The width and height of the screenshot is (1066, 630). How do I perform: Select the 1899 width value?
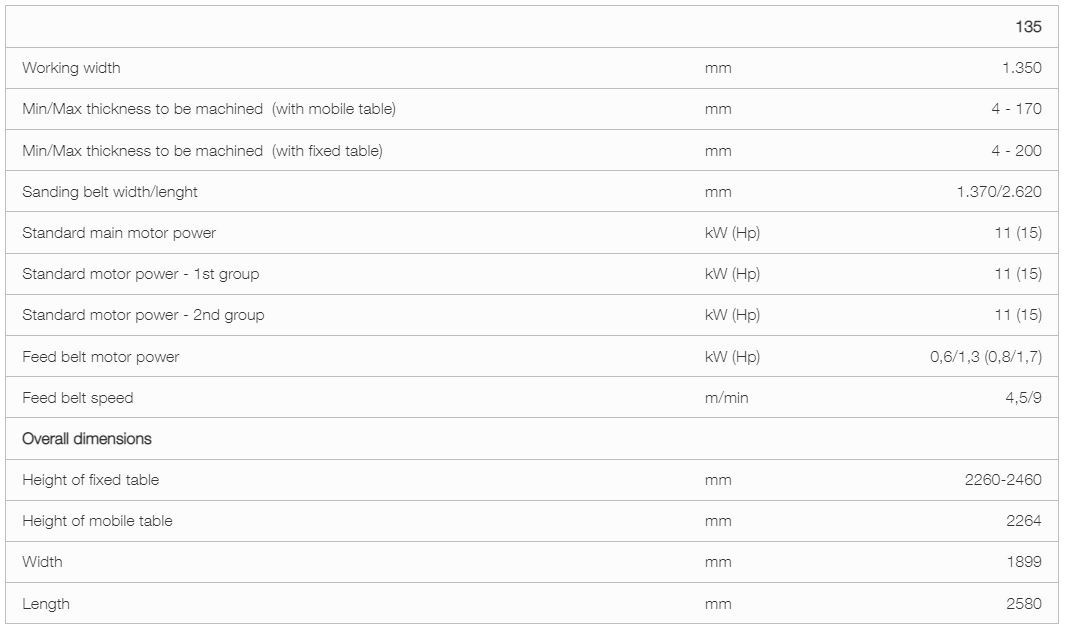pos(1024,562)
